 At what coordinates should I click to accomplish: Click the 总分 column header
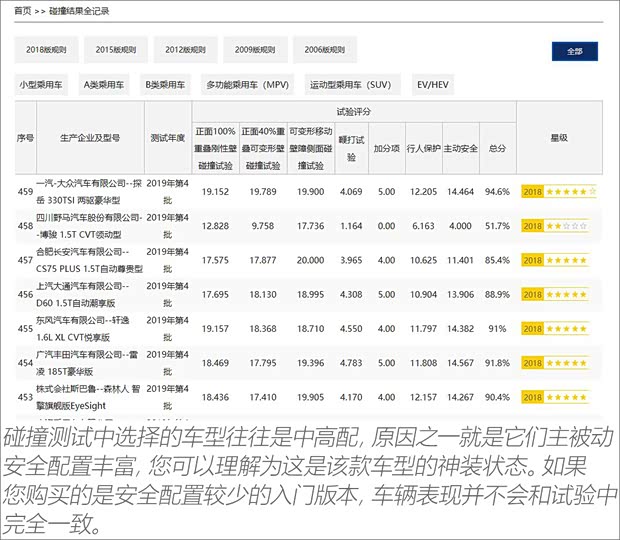497,148
